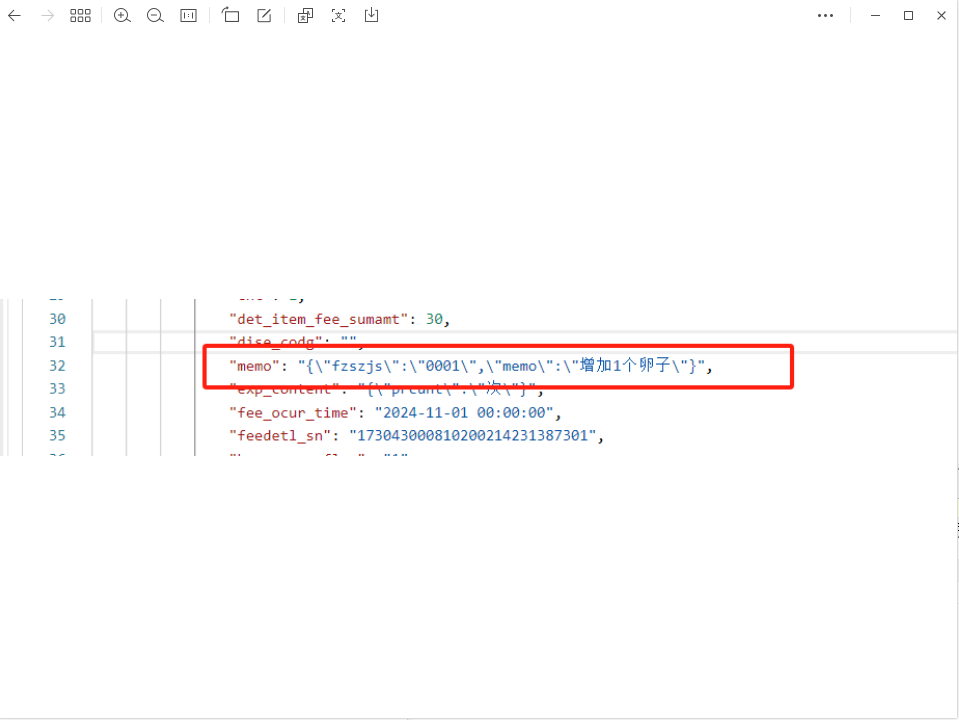Click the fee_ocur_time key text
This screenshot has width=959, height=720.
click(293, 413)
